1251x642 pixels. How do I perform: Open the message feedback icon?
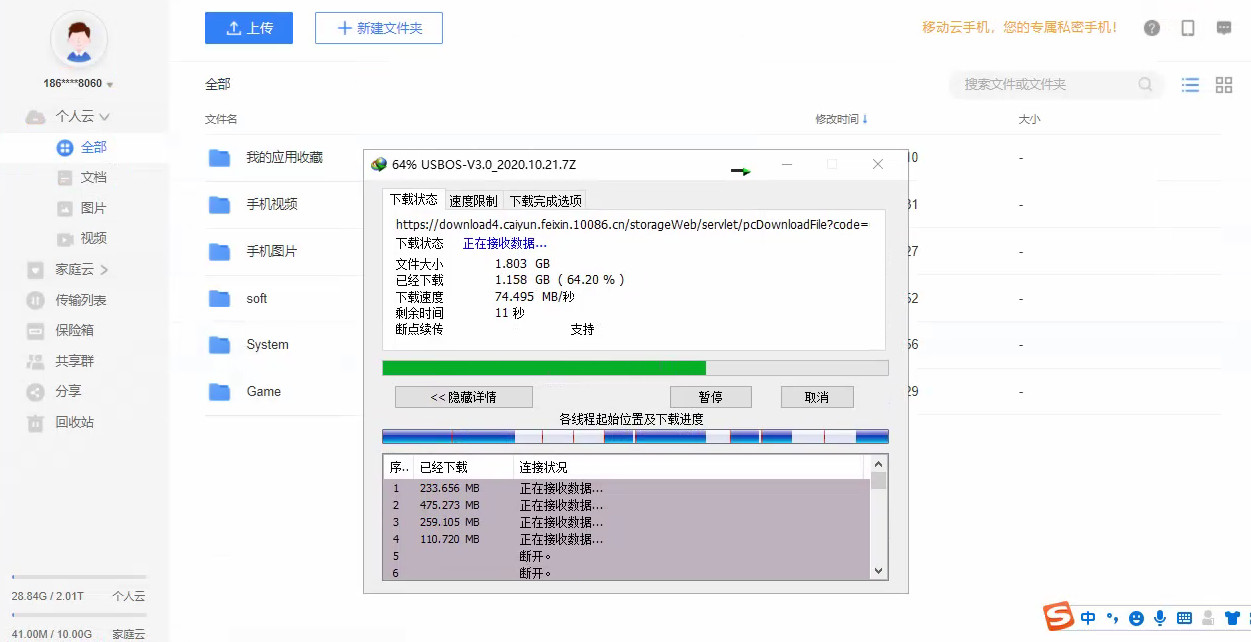click(x=1224, y=28)
